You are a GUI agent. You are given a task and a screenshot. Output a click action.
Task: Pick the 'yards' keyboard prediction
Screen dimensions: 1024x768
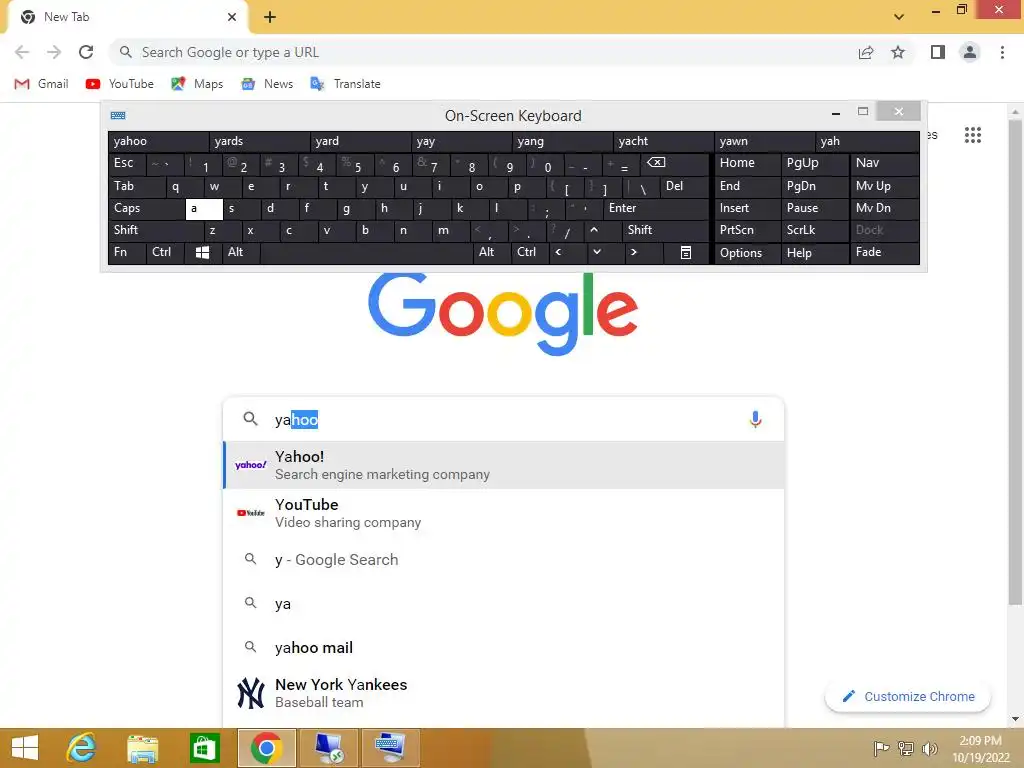259,141
